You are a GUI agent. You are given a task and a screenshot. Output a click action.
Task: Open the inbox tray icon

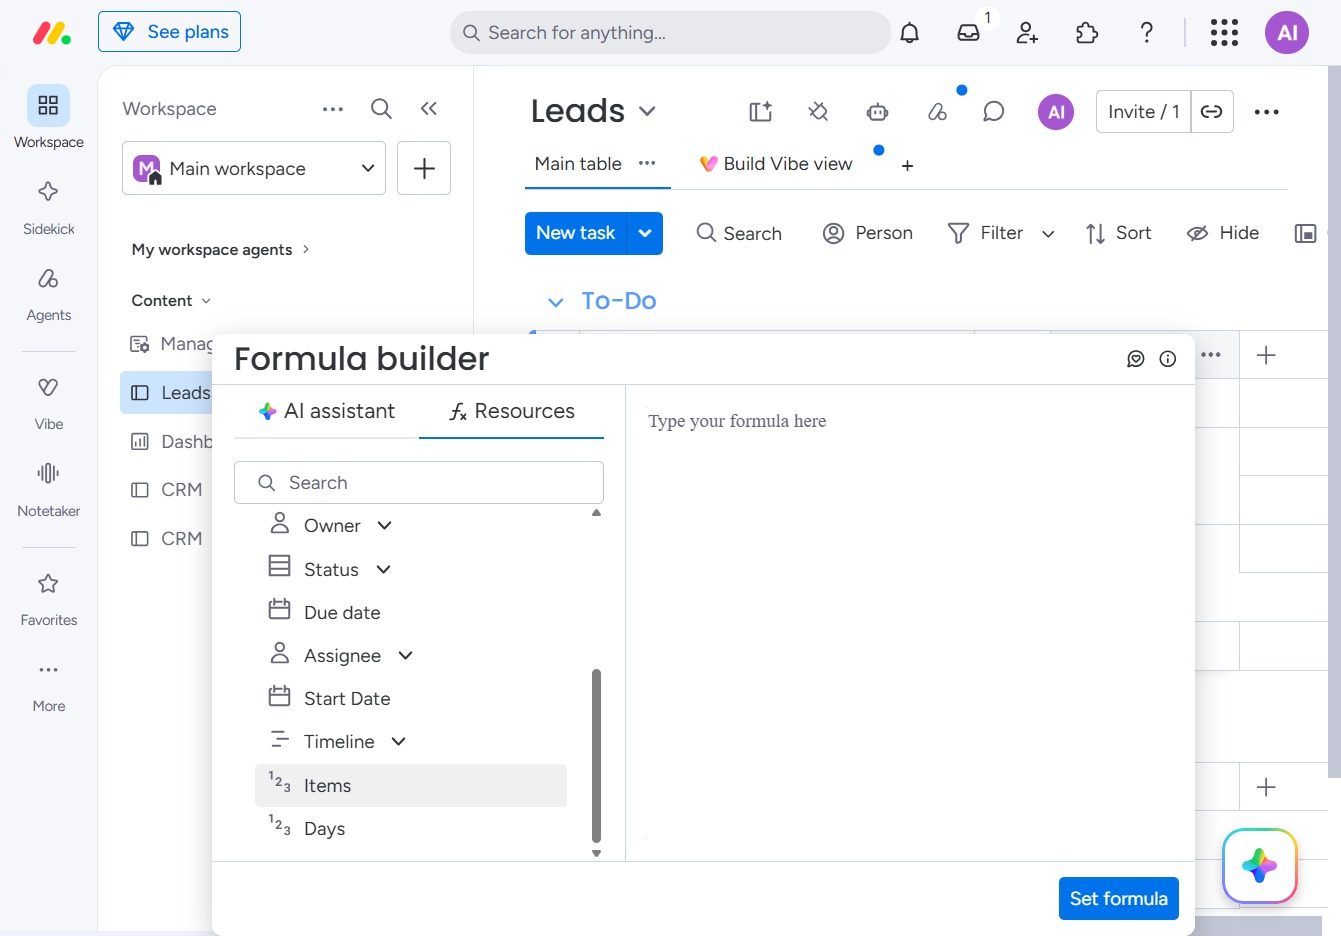pyautogui.click(x=968, y=33)
